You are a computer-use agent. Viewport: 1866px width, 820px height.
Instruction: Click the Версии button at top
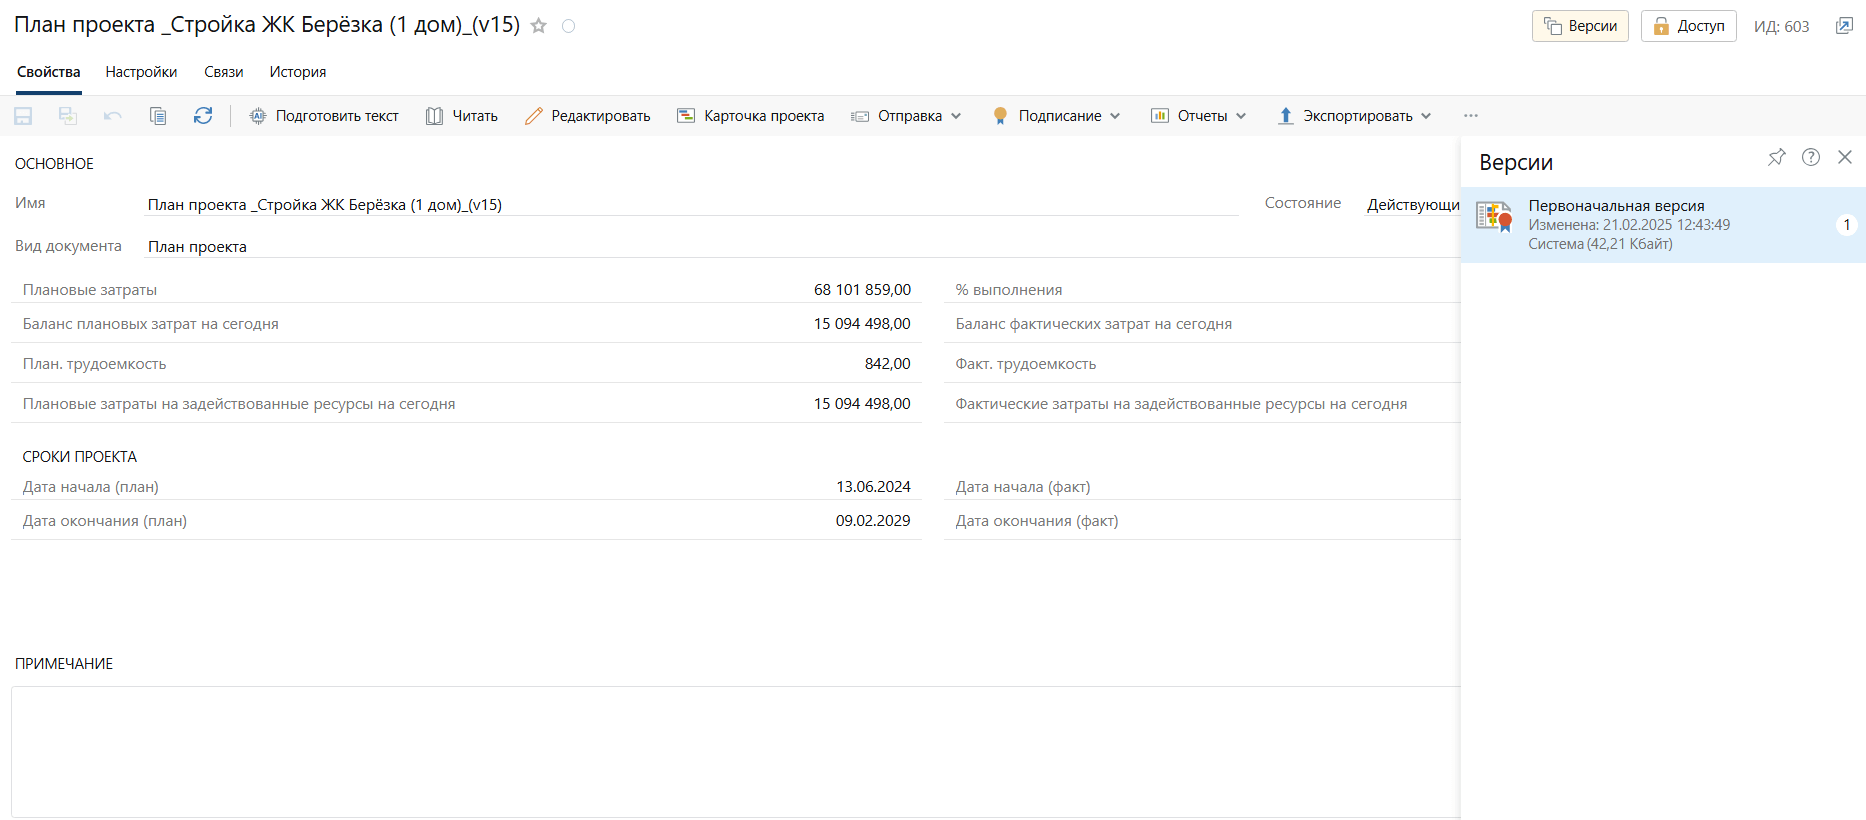coord(1580,26)
